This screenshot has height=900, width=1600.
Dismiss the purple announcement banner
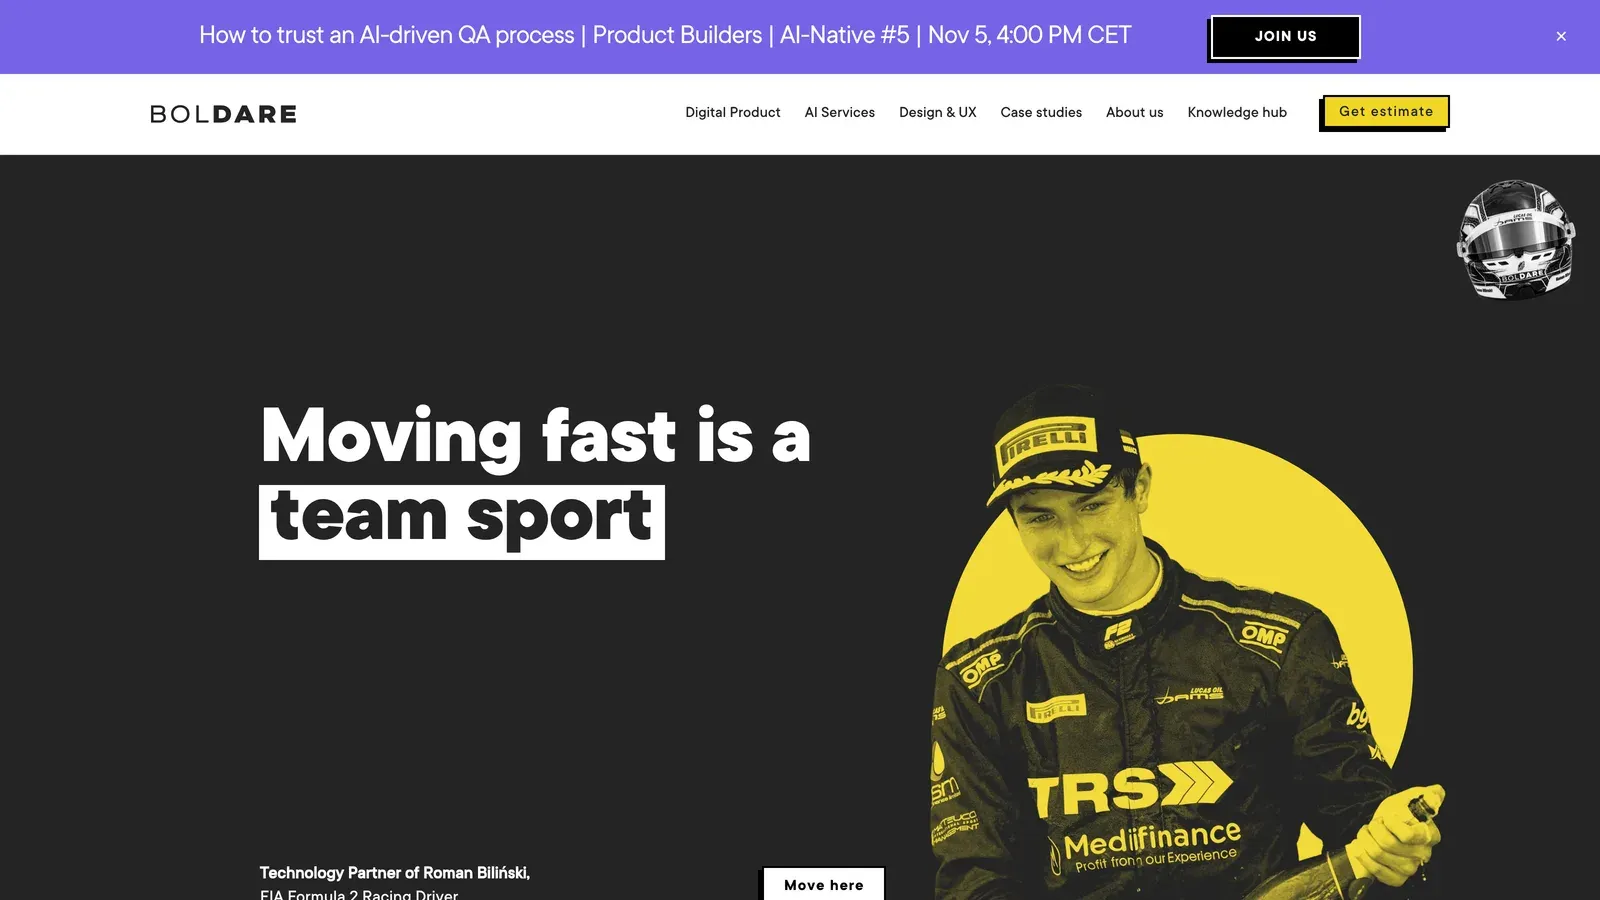[x=1561, y=36]
